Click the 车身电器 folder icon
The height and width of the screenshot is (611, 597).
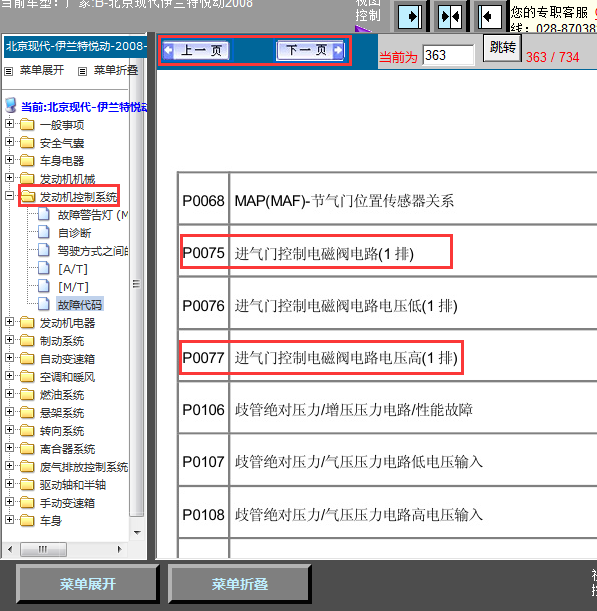[27, 161]
